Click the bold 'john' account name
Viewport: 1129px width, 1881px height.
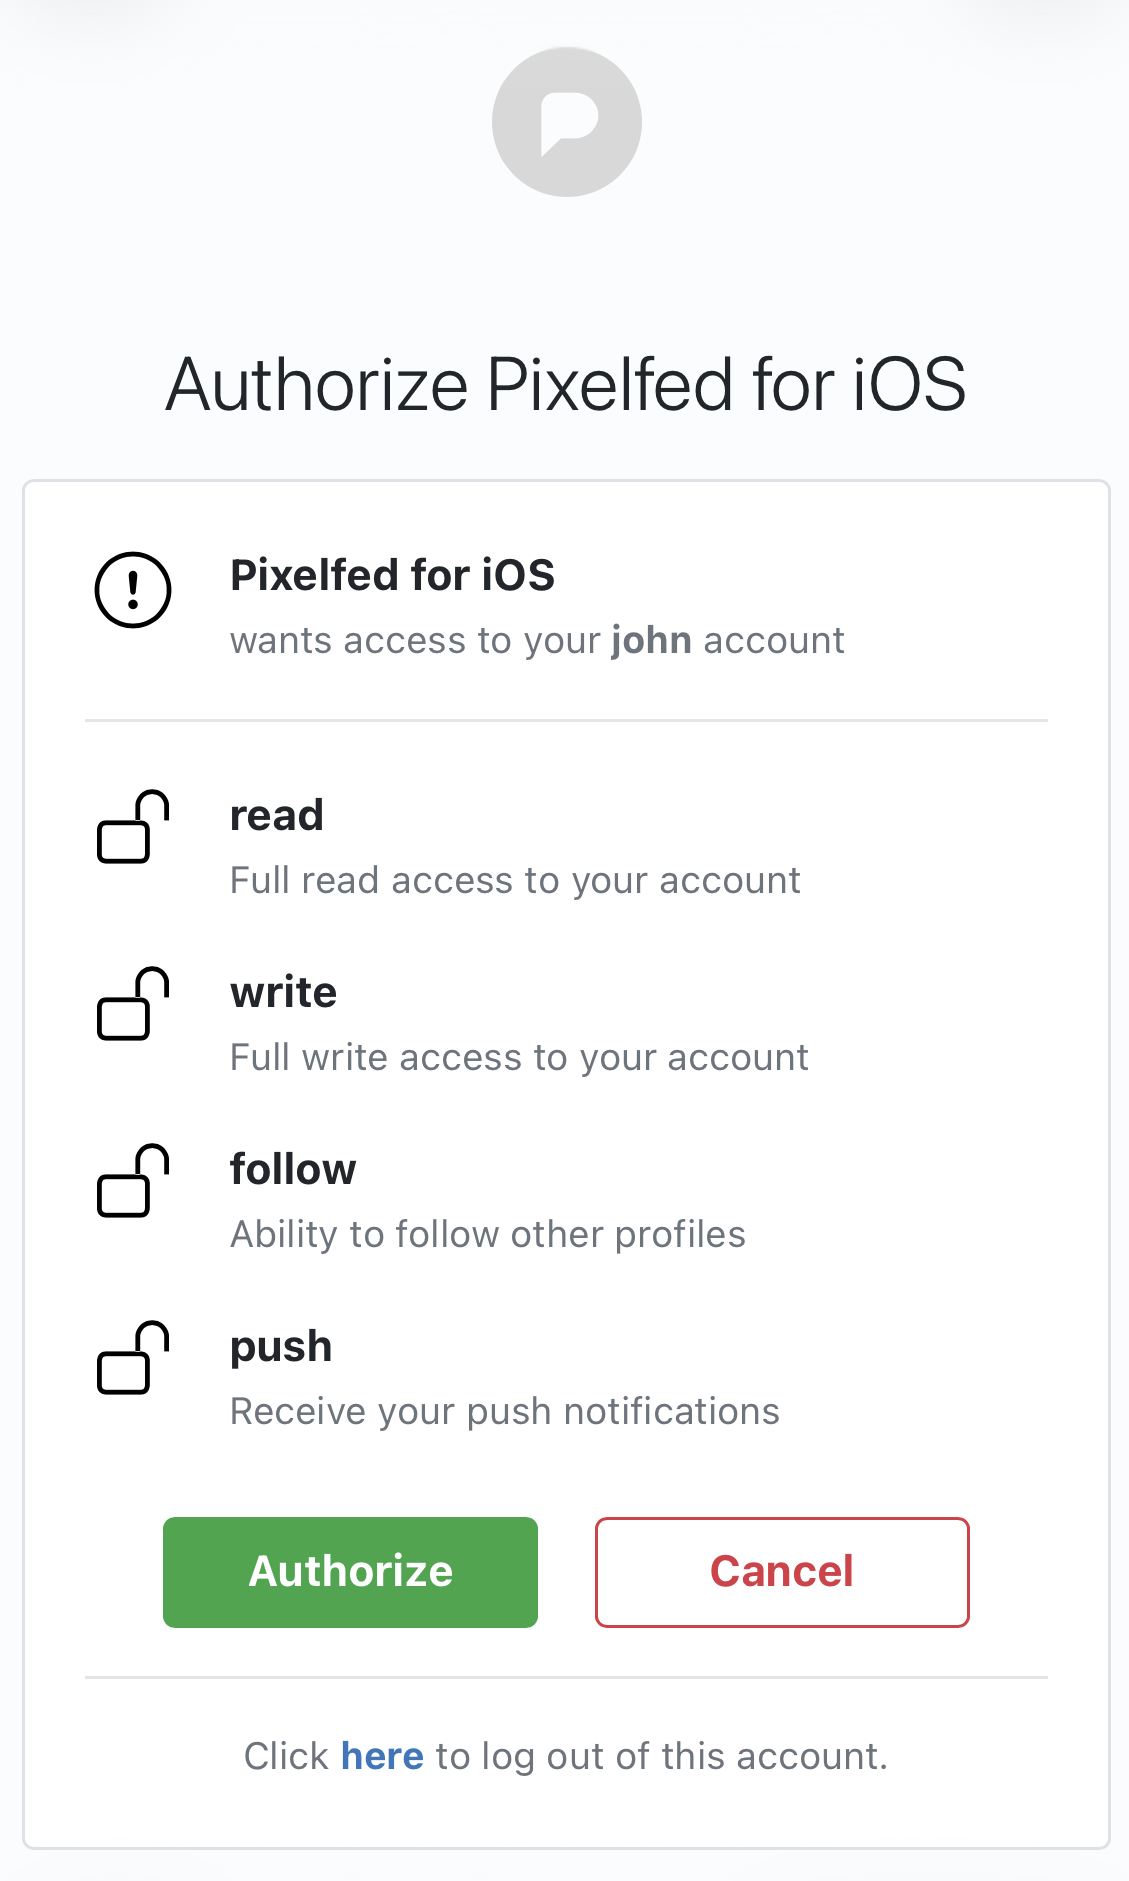651,640
